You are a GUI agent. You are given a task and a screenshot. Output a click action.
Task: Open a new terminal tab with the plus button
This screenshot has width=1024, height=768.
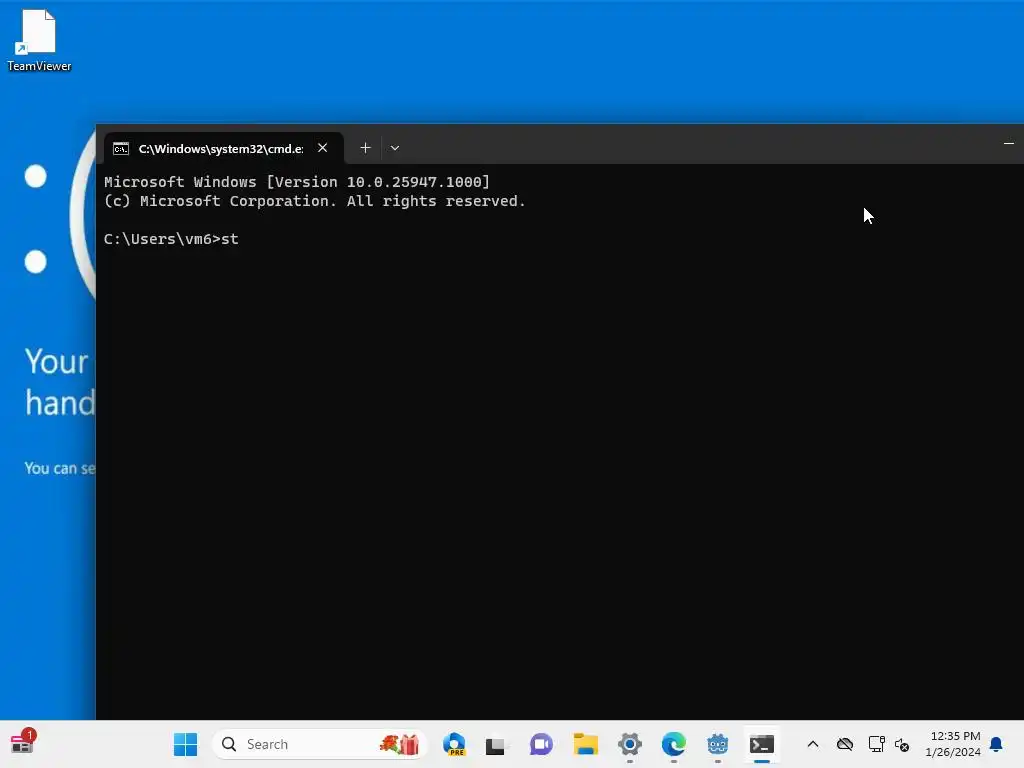click(365, 148)
